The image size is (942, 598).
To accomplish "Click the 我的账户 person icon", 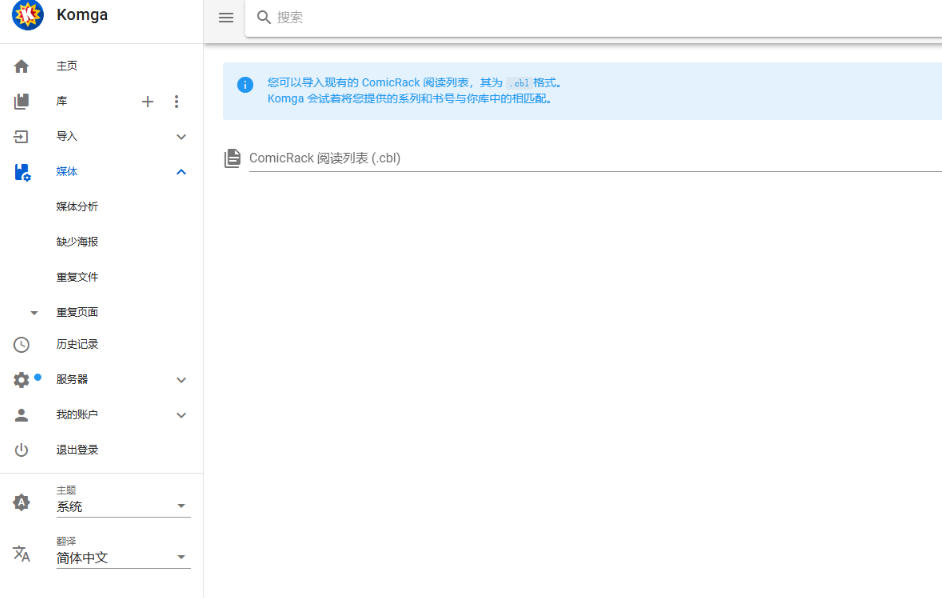I will [x=21, y=415].
